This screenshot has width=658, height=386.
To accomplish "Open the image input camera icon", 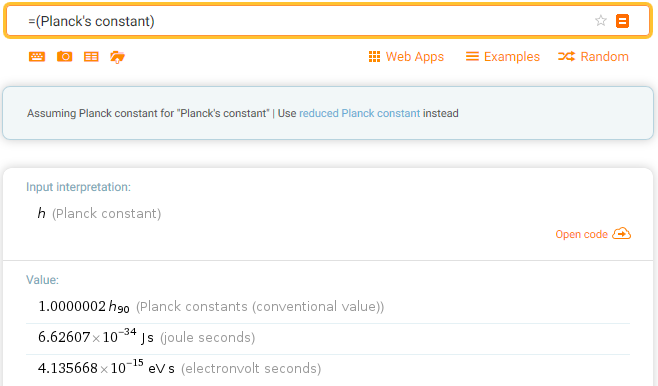I will (x=65, y=56).
